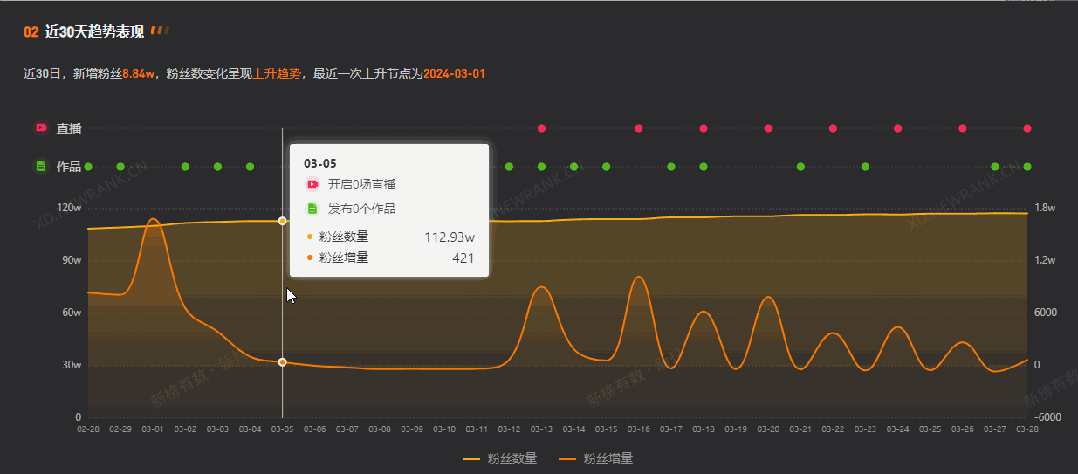This screenshot has width=1078, height=474.
Task: Click the 开启0场直播 tooltip line
Action: 361,184
